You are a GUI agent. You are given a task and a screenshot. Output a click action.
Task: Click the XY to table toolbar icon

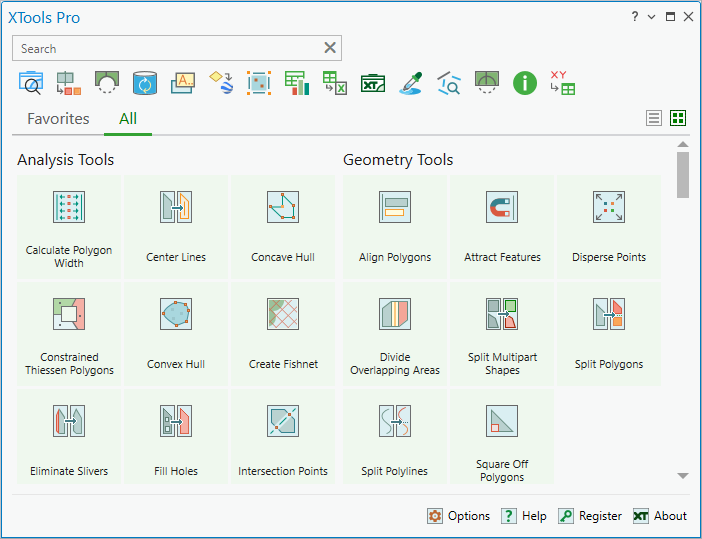(x=563, y=83)
